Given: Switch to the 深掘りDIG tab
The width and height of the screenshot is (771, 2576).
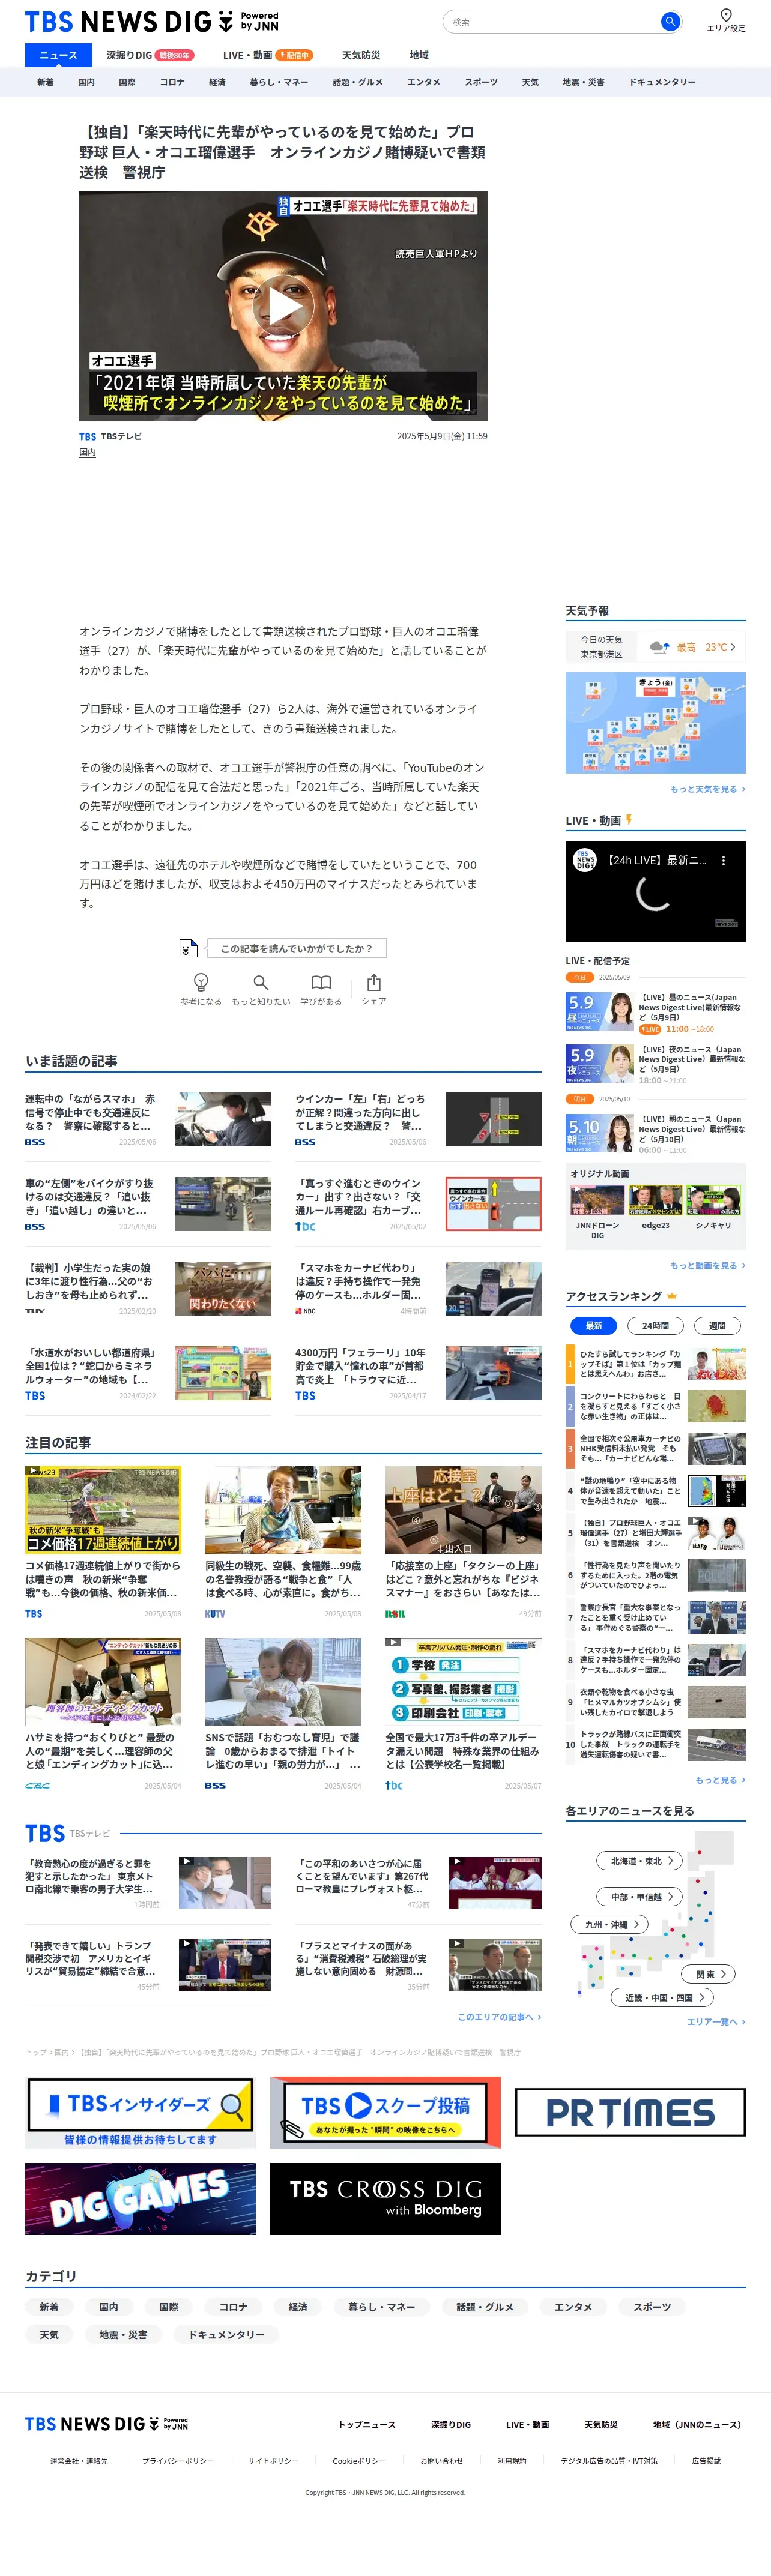Looking at the screenshot, I should (x=150, y=55).
